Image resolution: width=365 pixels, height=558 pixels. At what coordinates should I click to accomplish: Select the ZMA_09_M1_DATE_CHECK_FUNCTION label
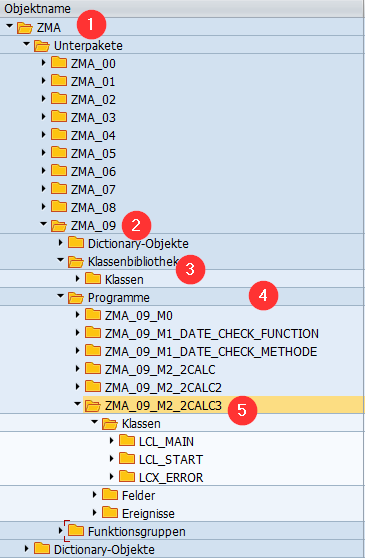click(212, 334)
